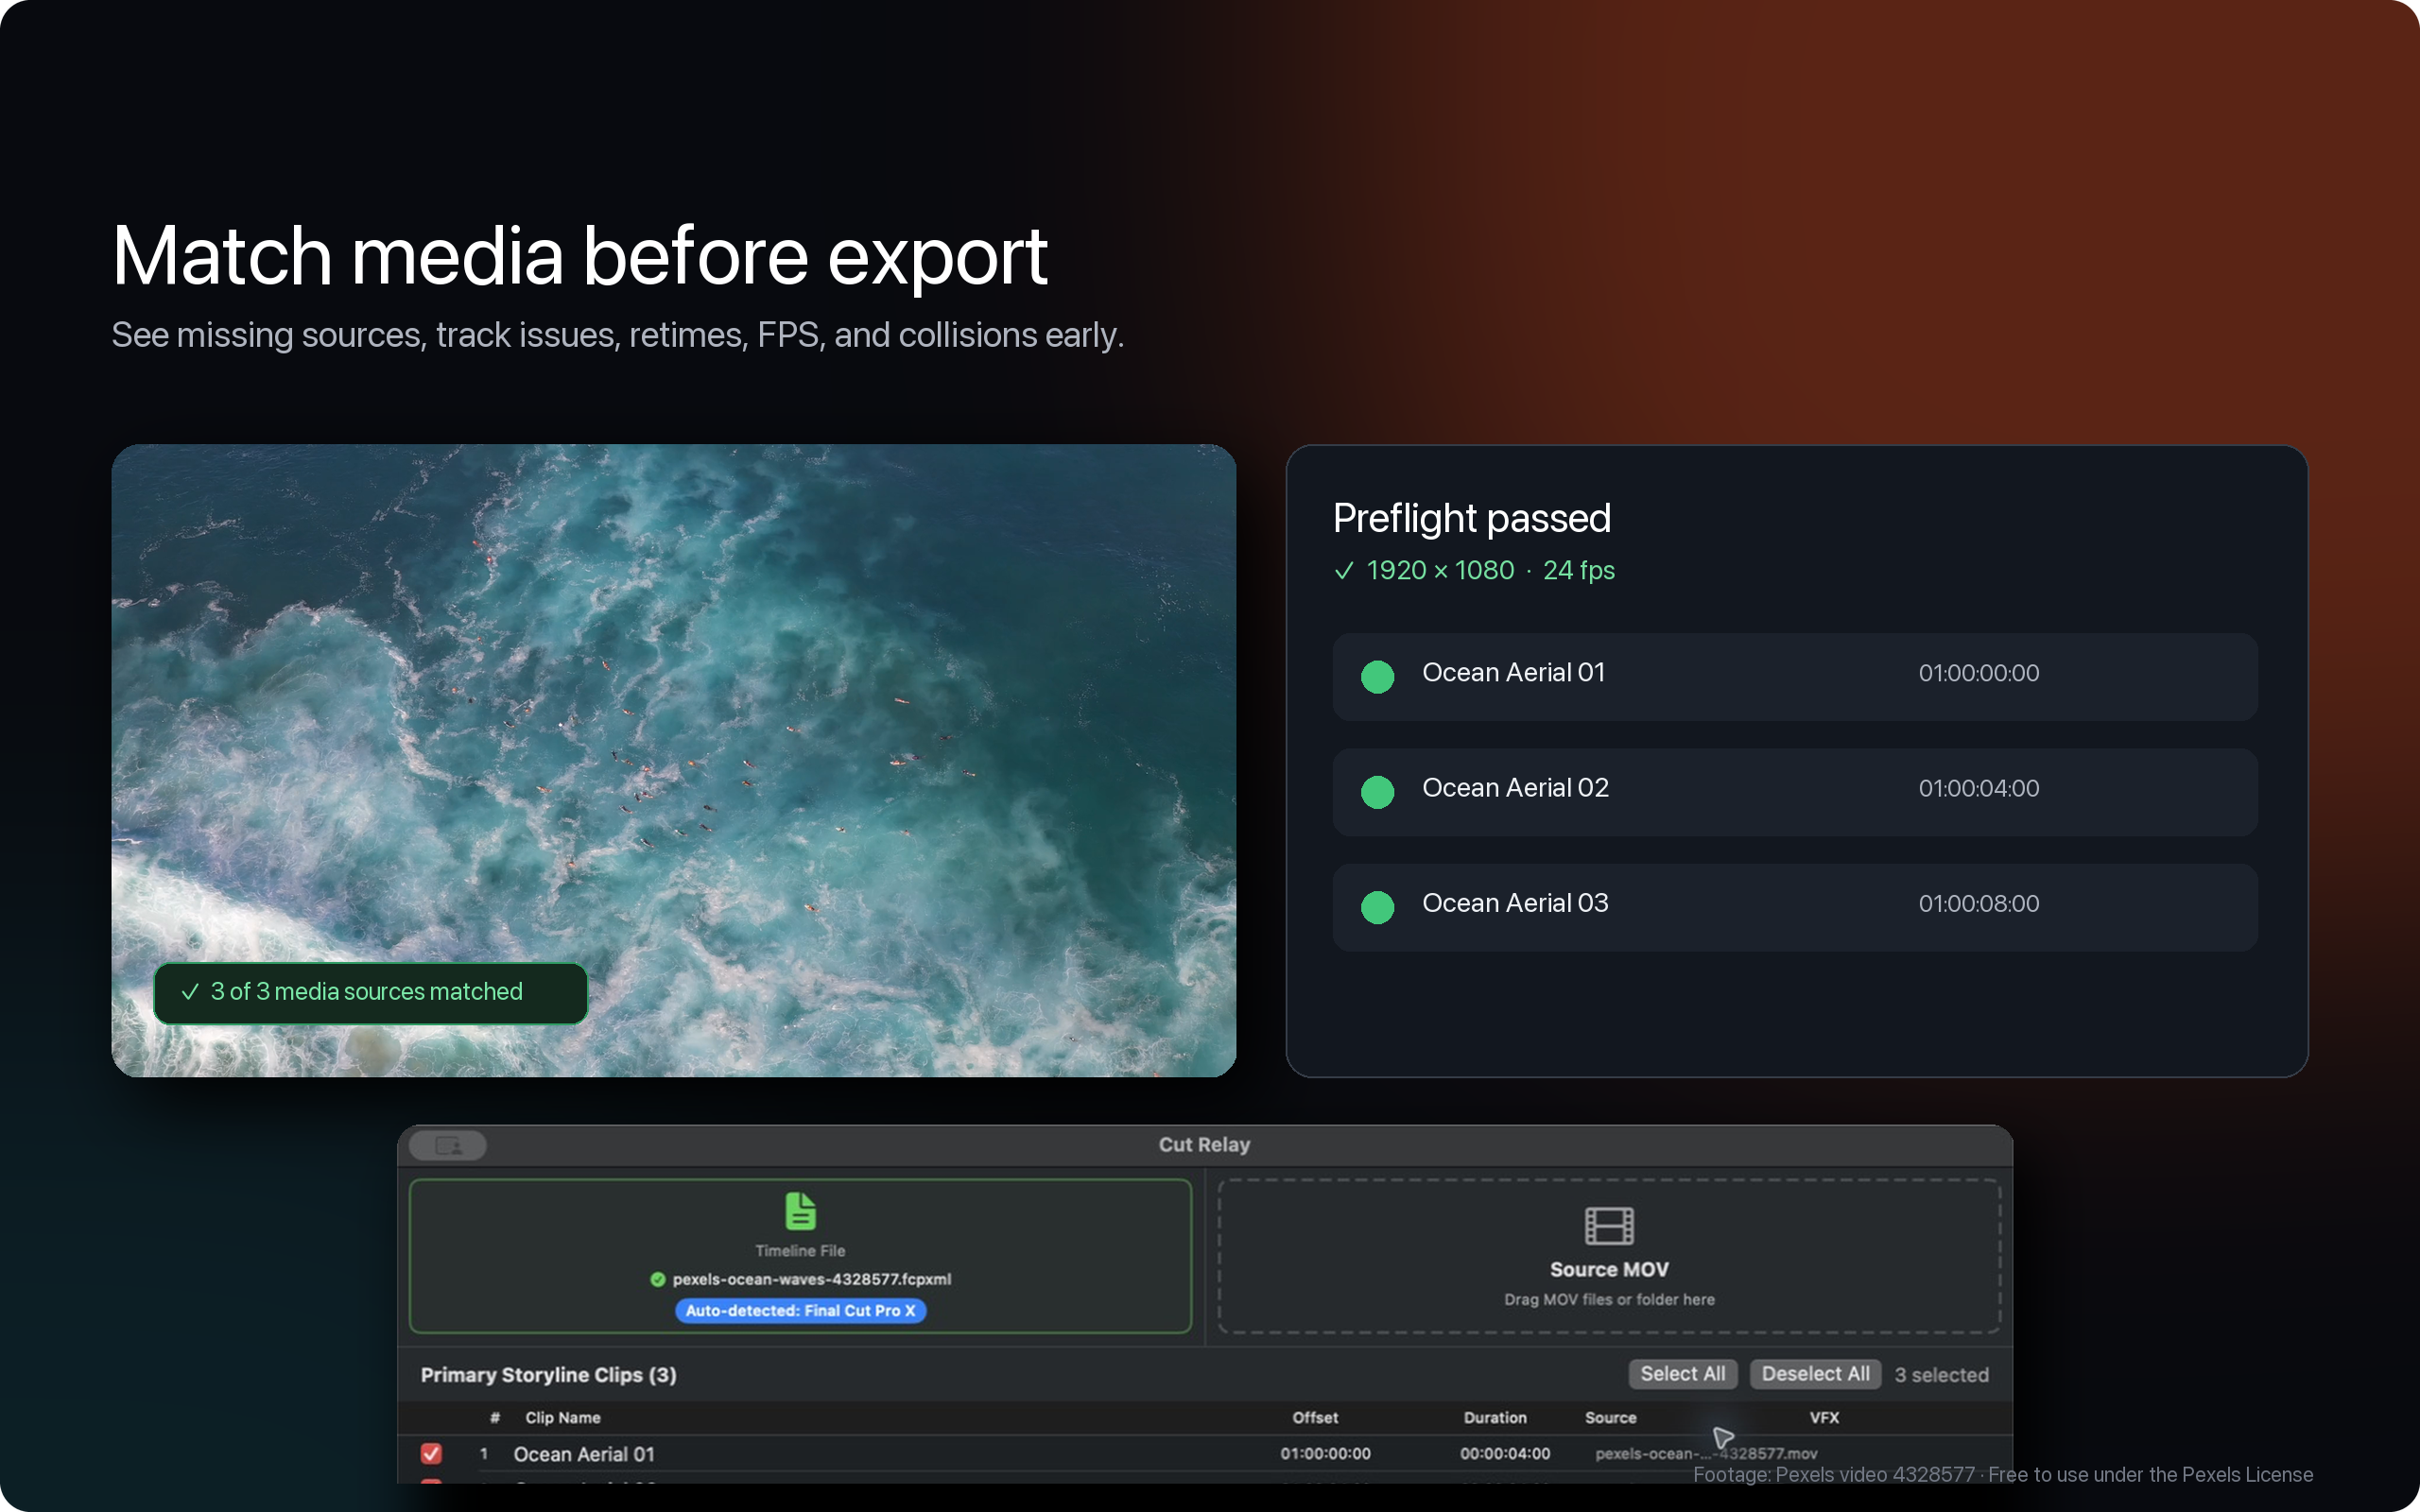Click the Source MOV drop zone

pos(1609,1256)
